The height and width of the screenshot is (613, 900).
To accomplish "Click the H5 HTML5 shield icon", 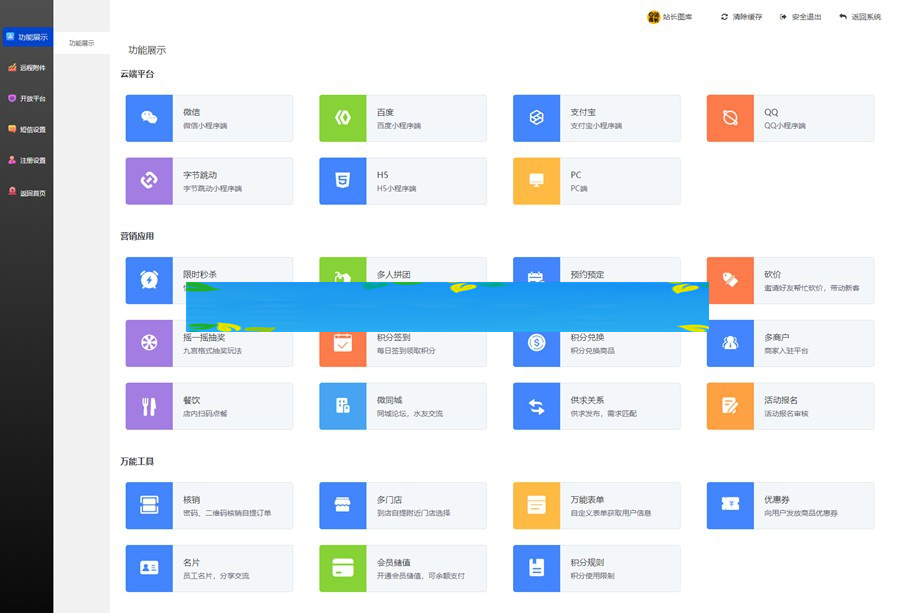I will coord(343,181).
